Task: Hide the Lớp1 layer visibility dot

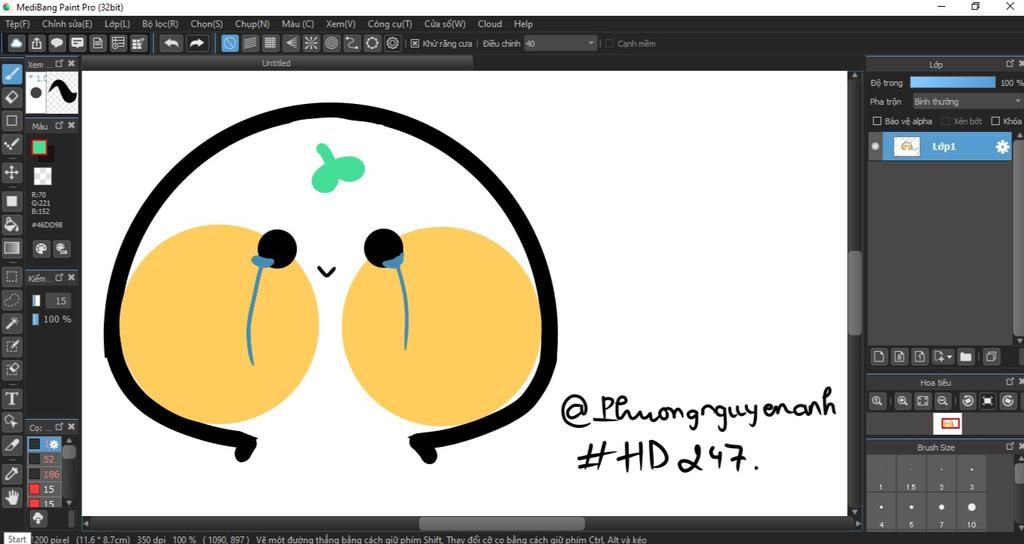Action: click(x=875, y=146)
